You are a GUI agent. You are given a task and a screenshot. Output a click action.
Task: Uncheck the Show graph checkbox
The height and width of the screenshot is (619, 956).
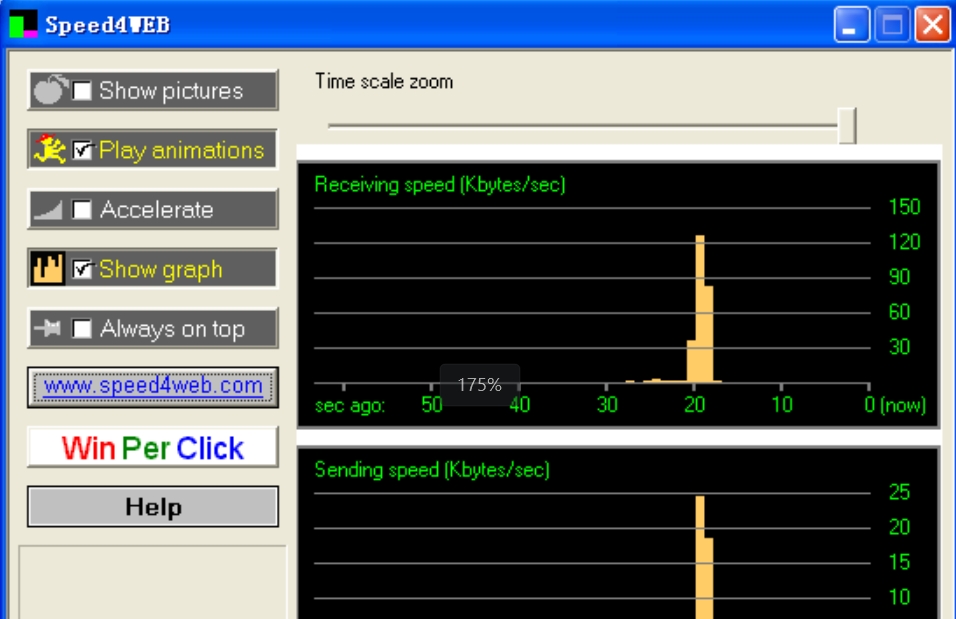(x=82, y=270)
